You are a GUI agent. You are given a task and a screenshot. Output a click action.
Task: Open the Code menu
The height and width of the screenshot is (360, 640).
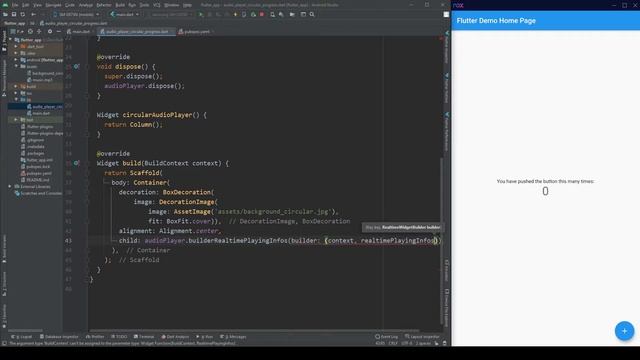click(x=70, y=5)
